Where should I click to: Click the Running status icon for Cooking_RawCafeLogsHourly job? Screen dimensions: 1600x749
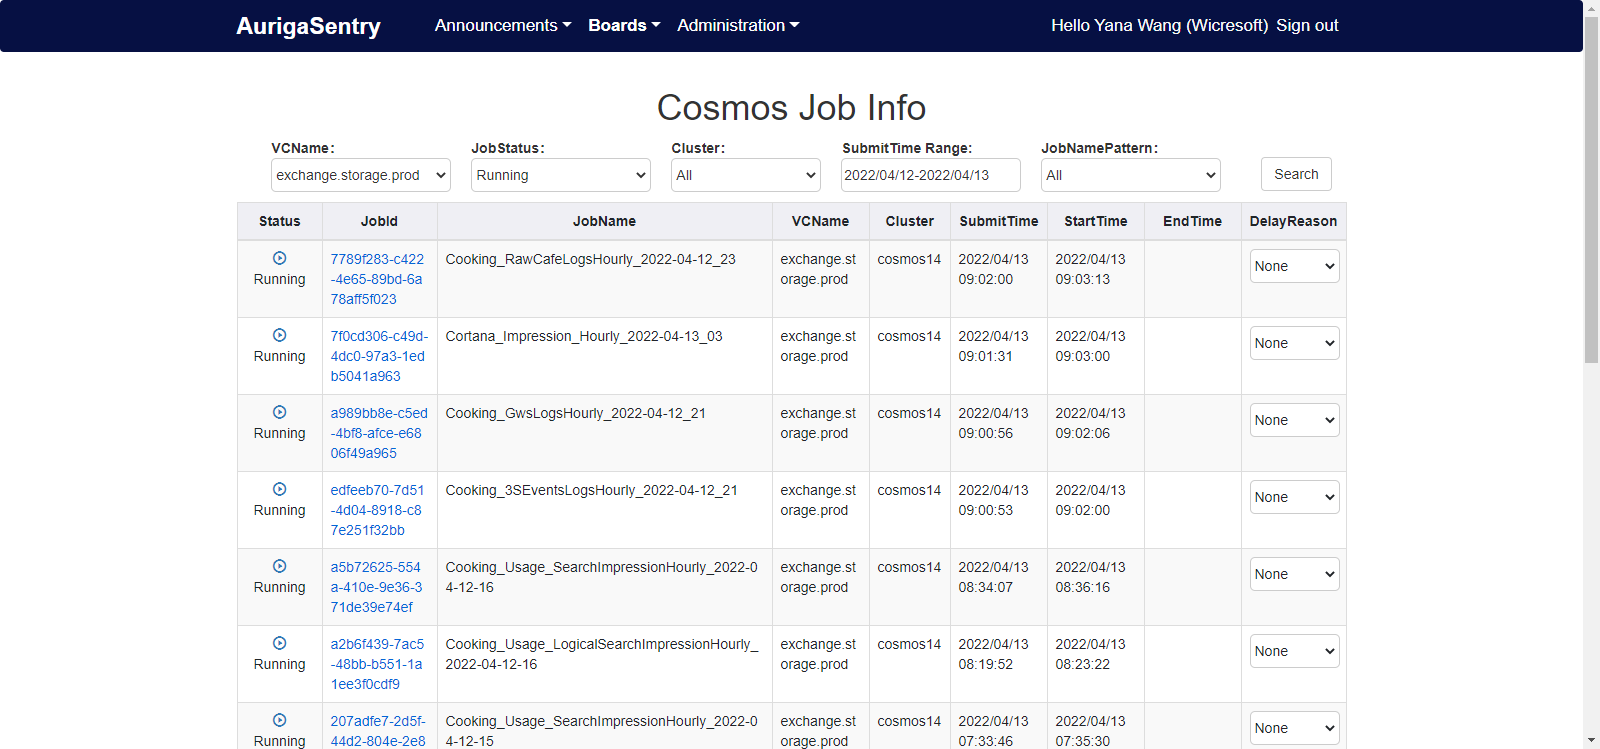coord(280,258)
